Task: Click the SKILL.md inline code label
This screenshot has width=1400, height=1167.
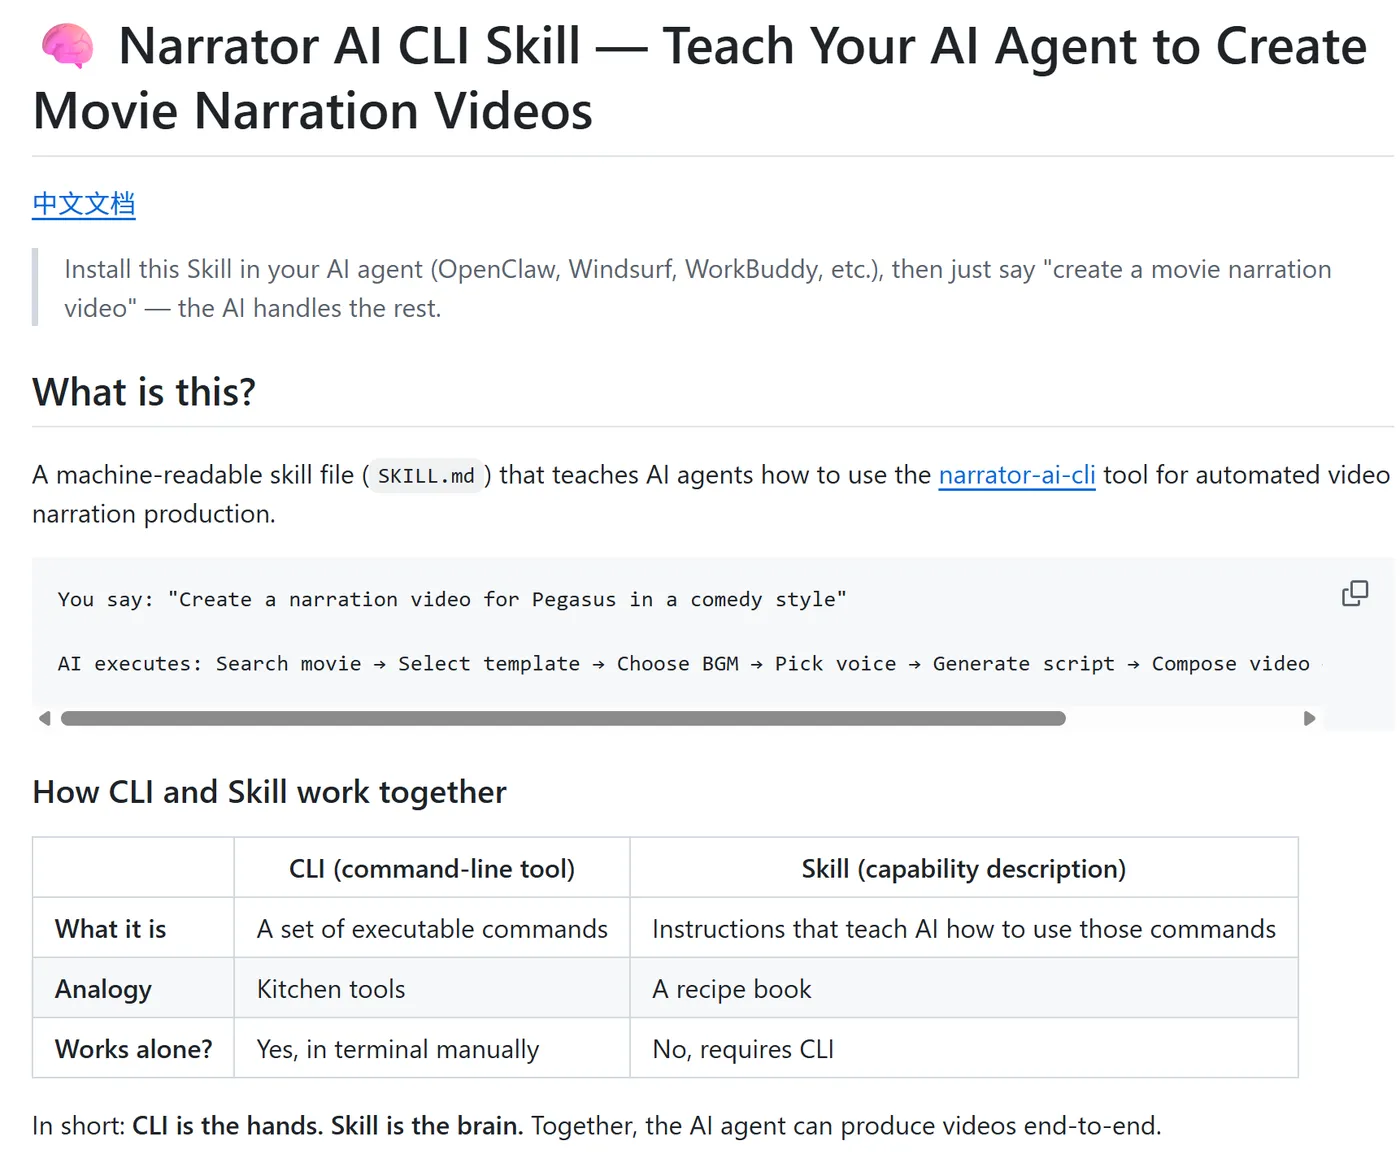Action: pyautogui.click(x=426, y=476)
